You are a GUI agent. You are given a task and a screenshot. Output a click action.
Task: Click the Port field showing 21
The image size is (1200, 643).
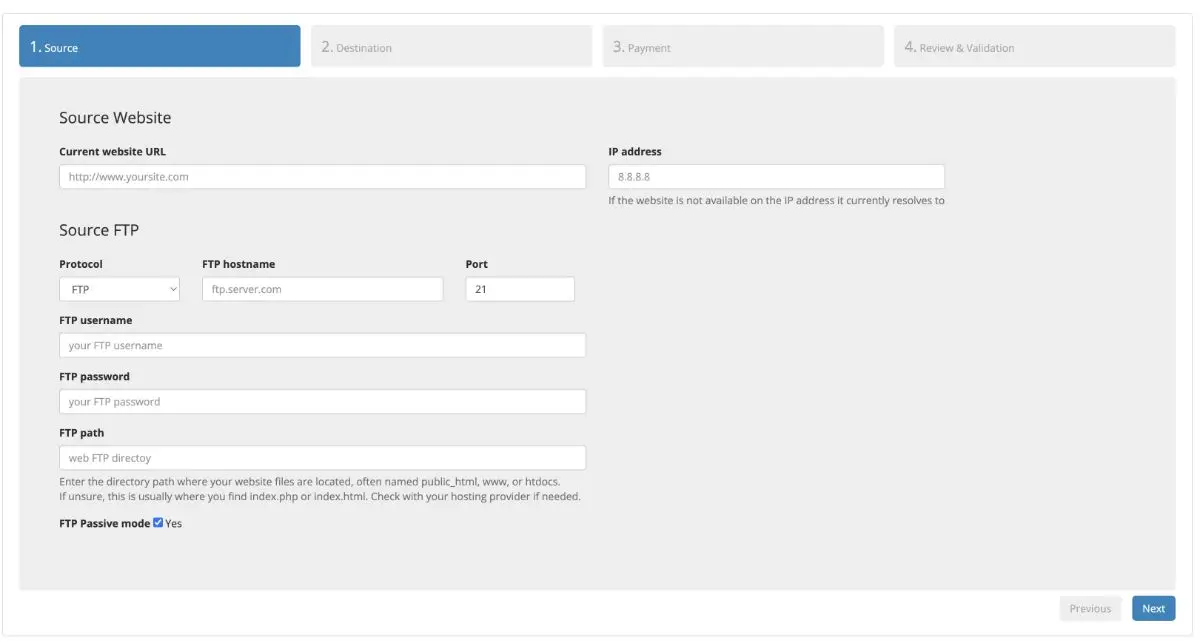pyautogui.click(x=519, y=288)
